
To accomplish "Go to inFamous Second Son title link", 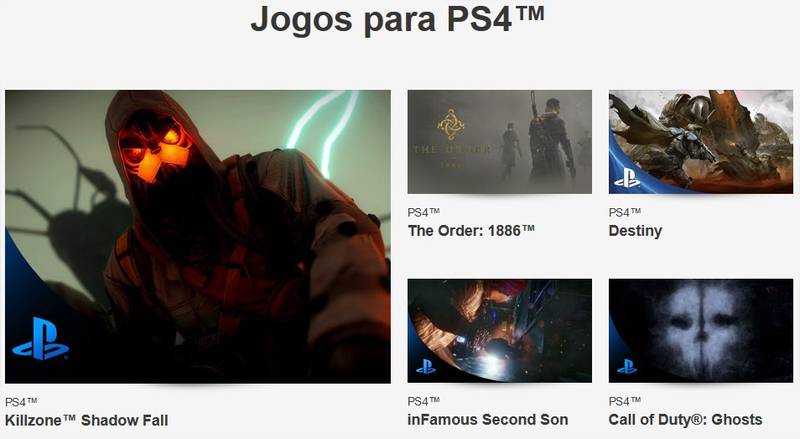I will [x=488, y=420].
